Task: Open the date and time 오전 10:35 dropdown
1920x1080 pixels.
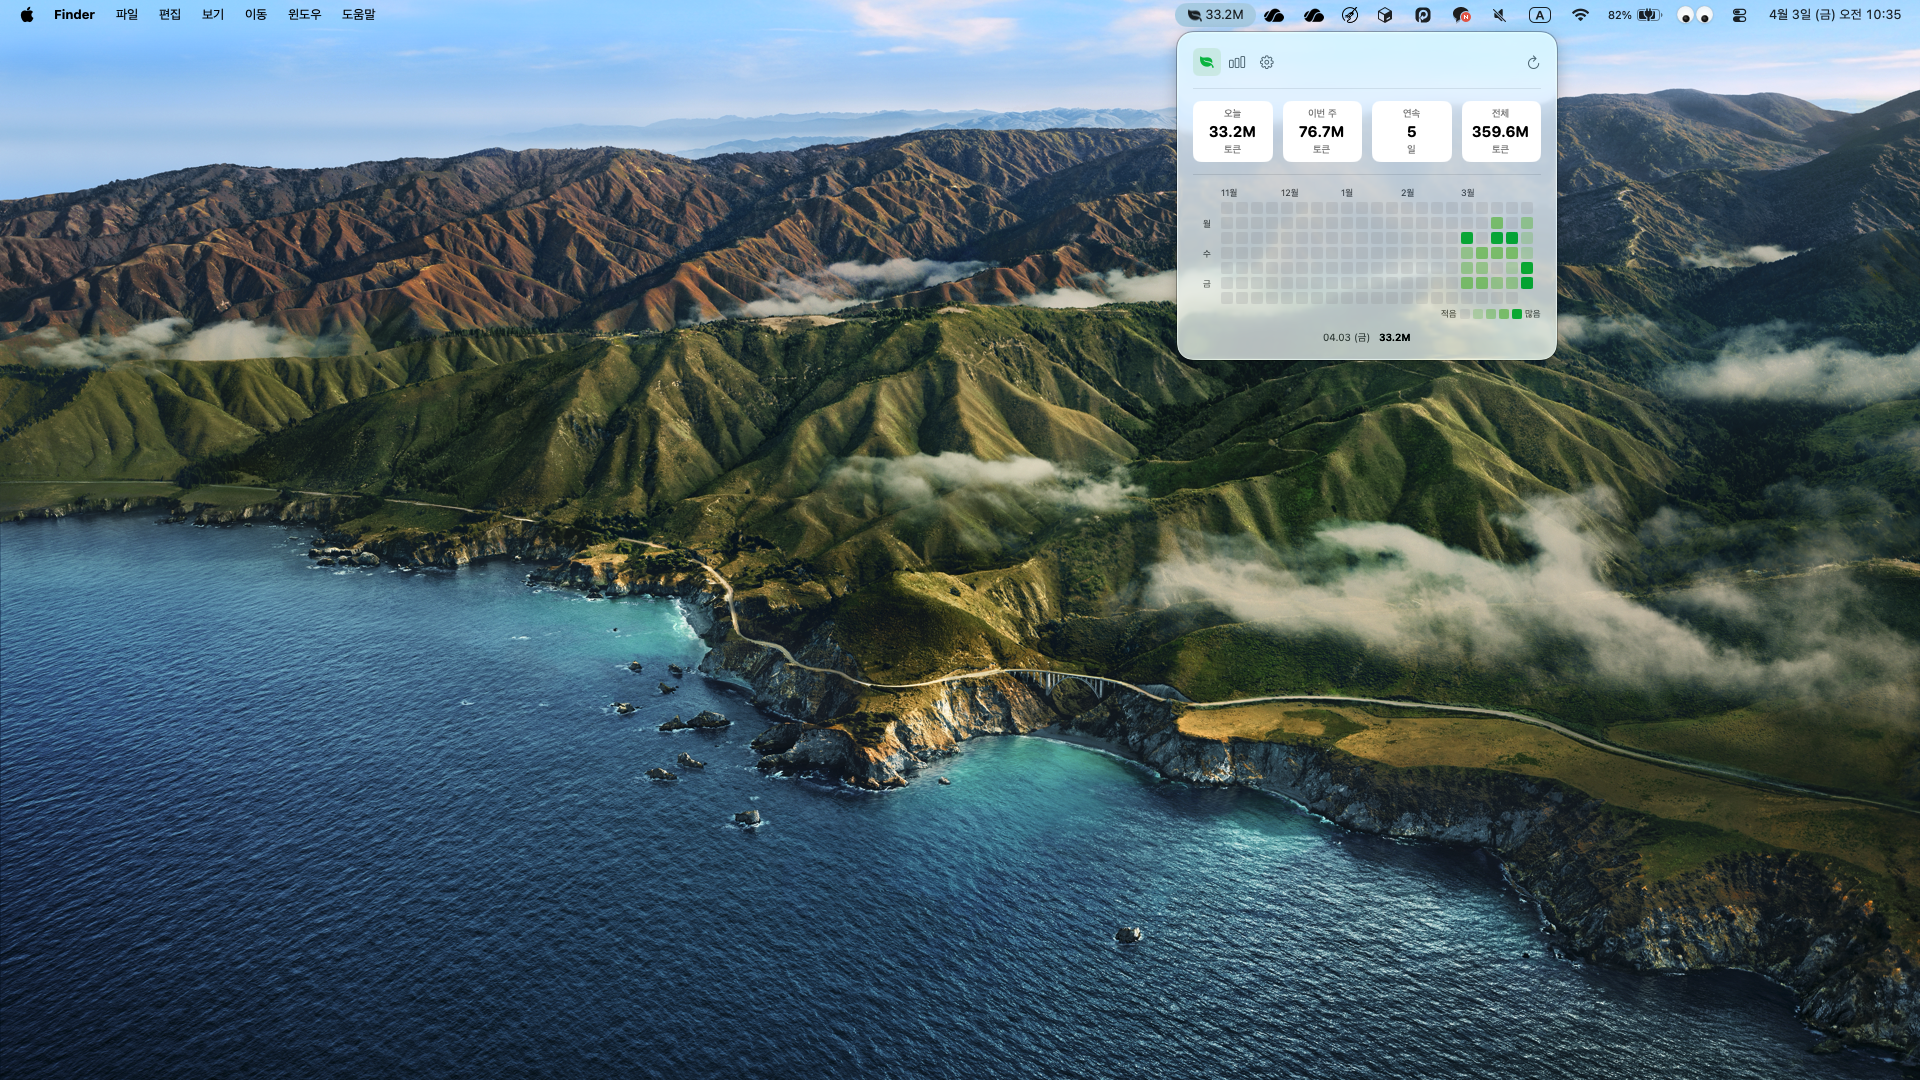Action: [1834, 15]
